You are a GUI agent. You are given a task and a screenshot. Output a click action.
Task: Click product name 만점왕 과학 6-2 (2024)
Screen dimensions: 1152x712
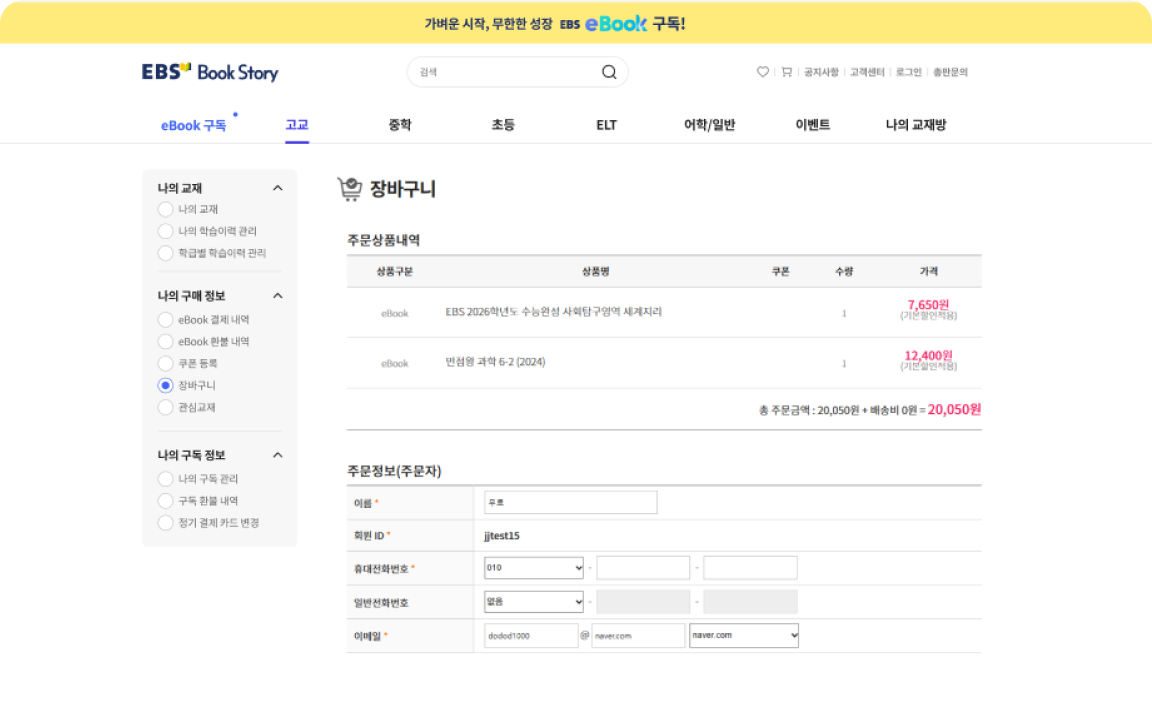tap(495, 362)
